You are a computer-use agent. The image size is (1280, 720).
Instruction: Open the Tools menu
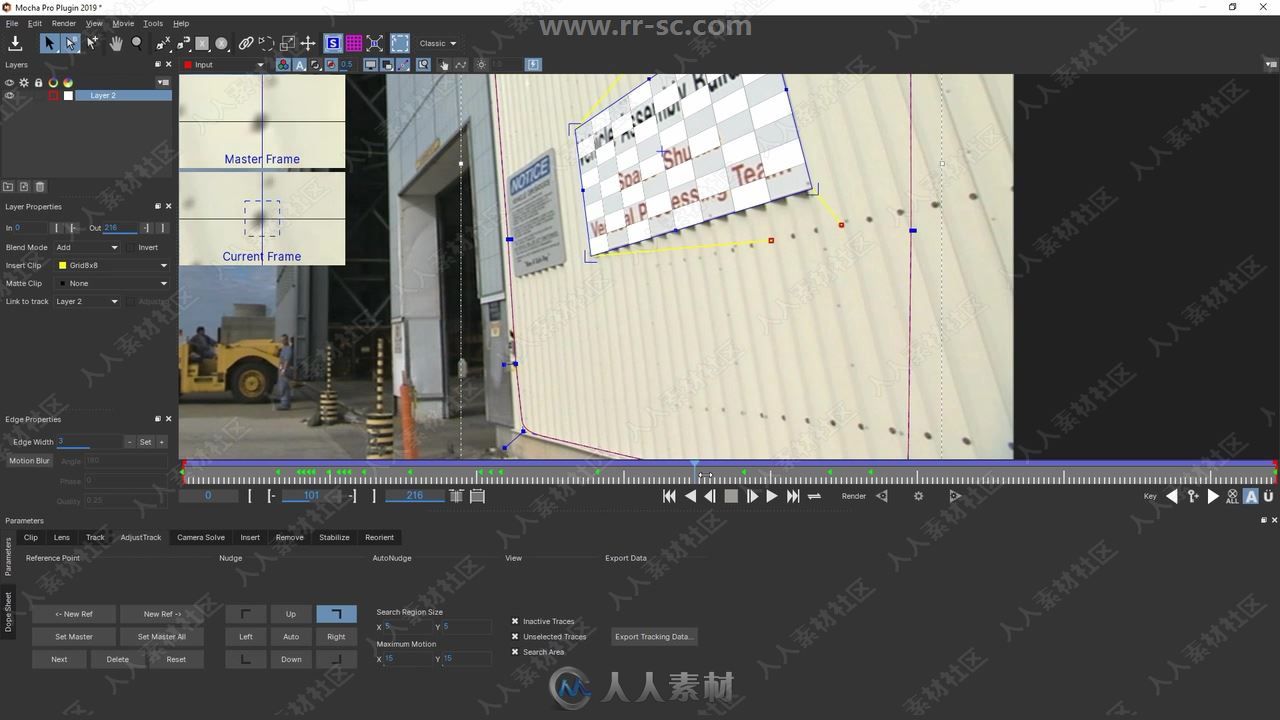153,23
